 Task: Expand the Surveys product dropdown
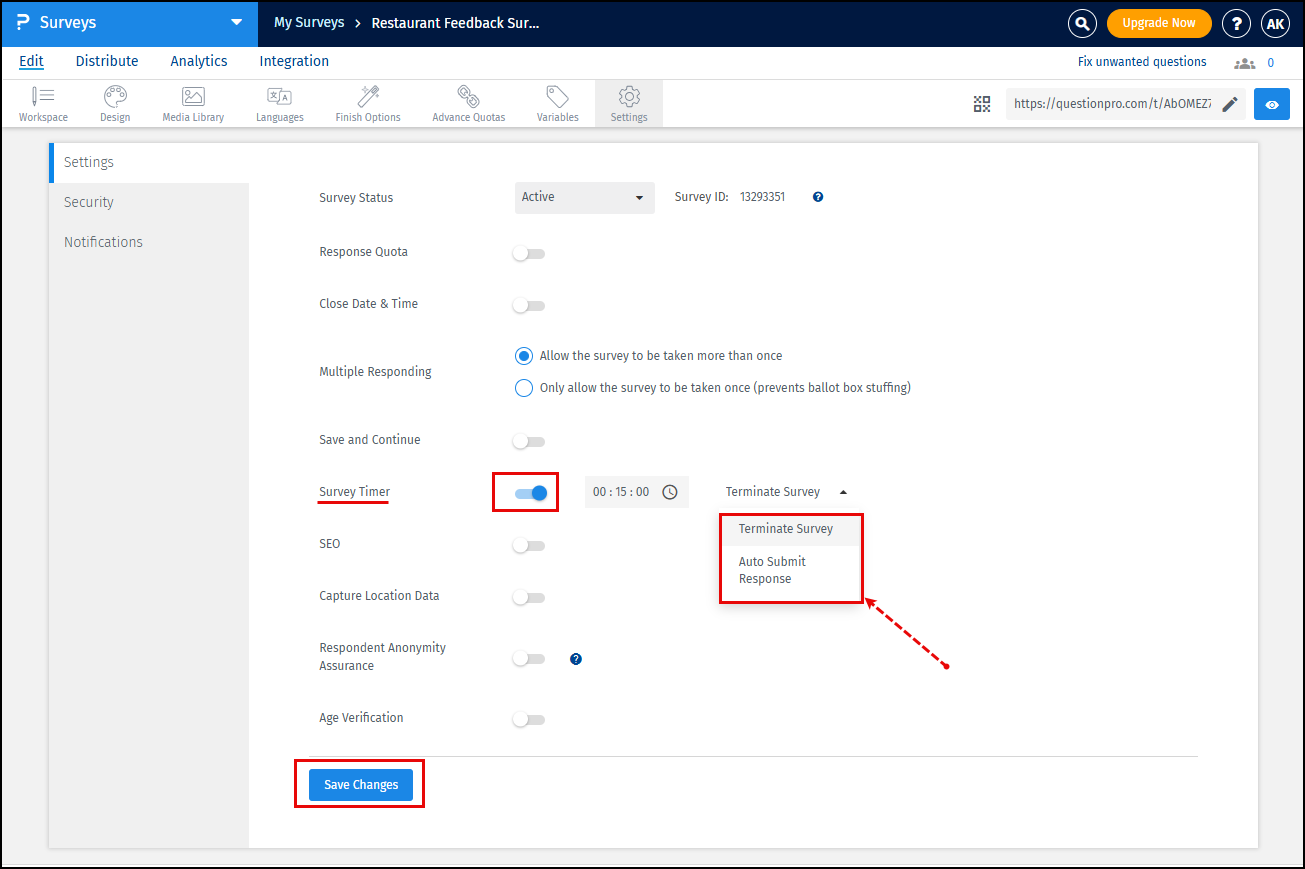[236, 23]
